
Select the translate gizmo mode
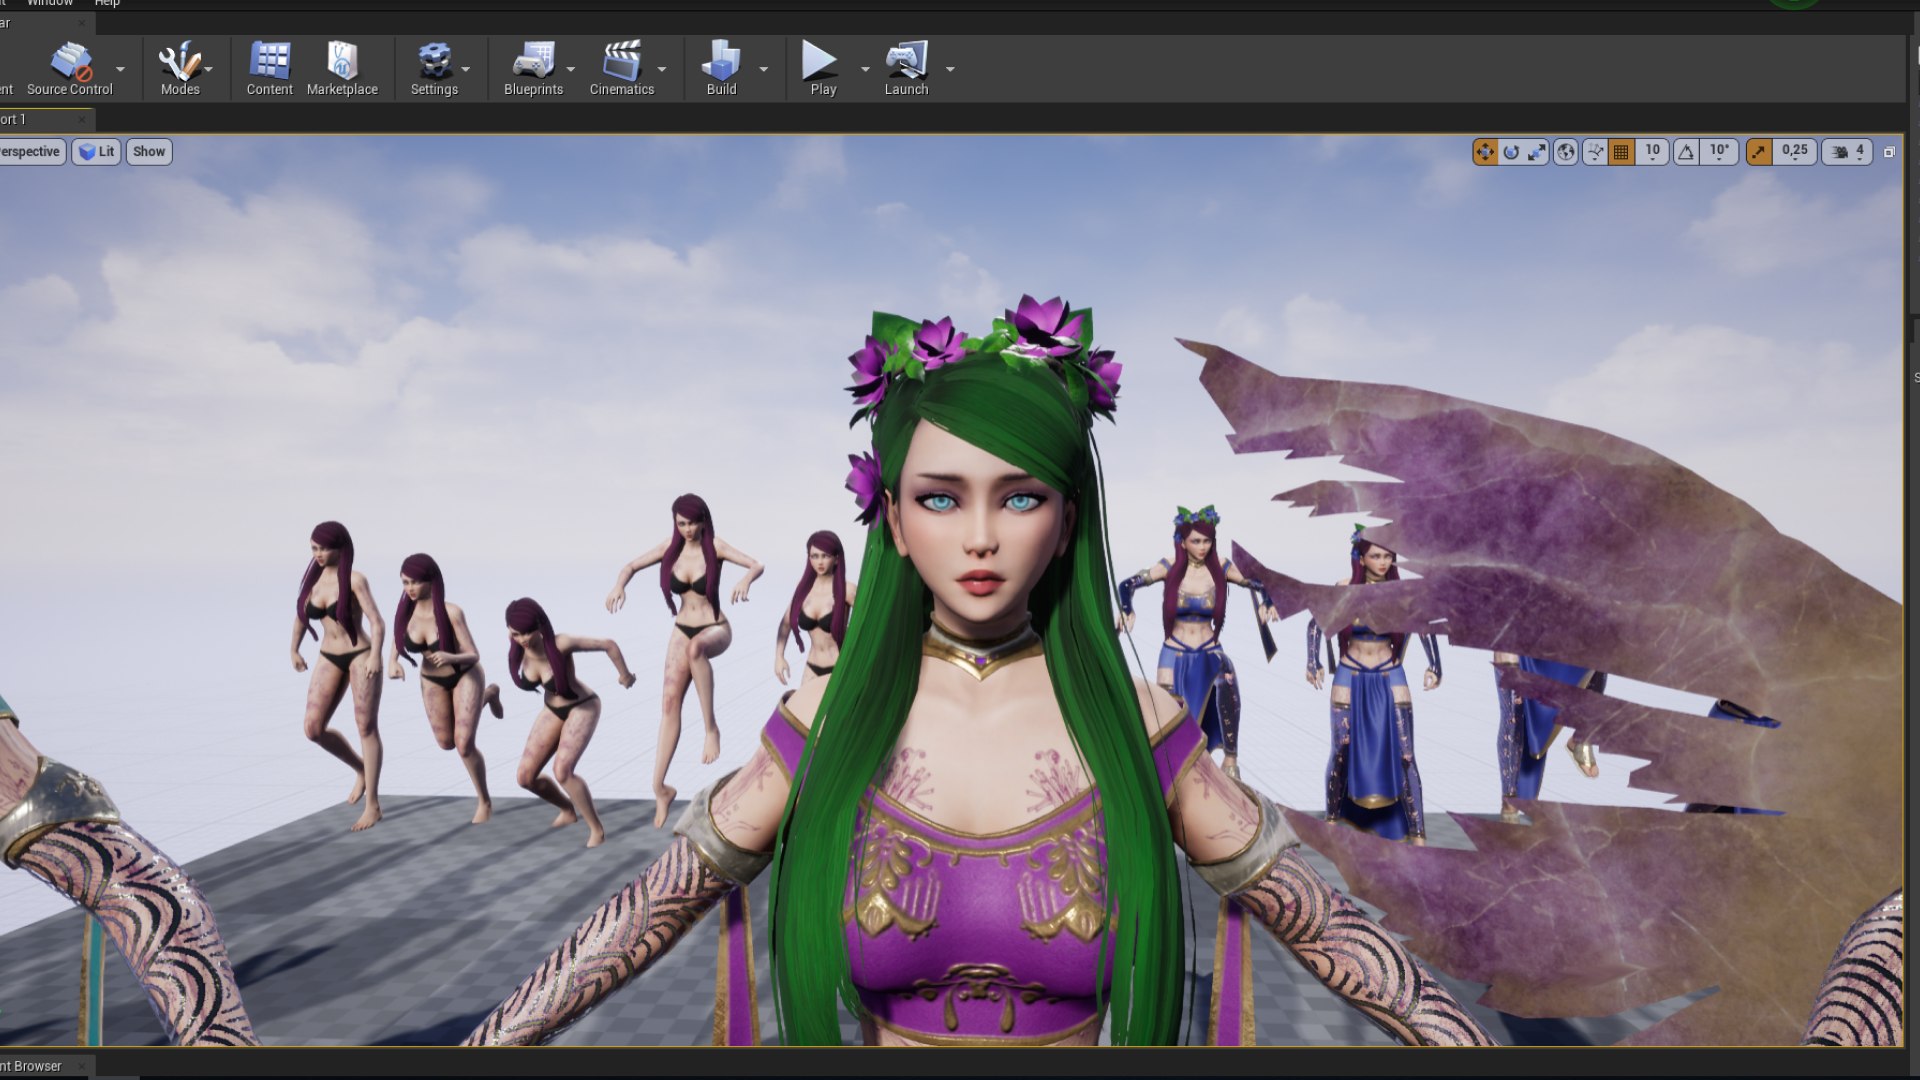tap(1484, 152)
